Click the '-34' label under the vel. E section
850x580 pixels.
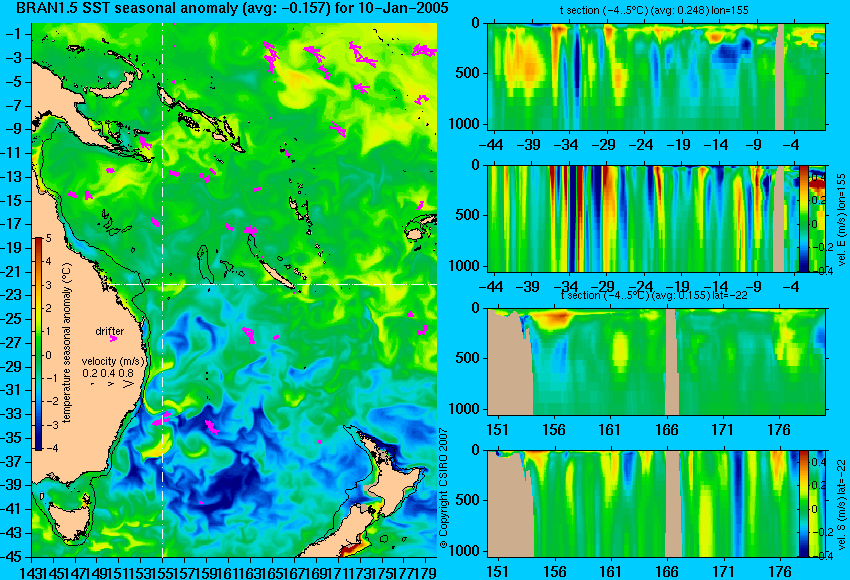click(567, 286)
